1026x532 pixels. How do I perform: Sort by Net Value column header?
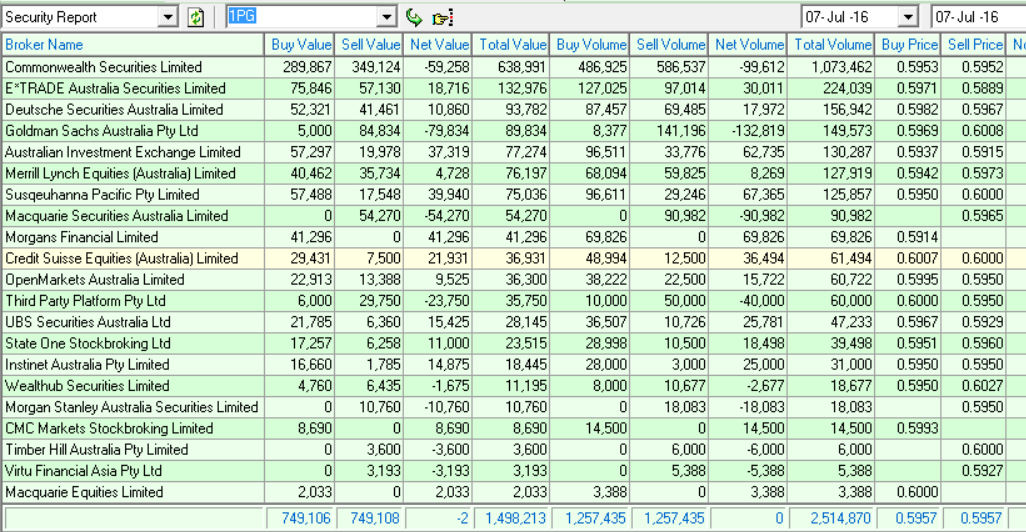438,44
